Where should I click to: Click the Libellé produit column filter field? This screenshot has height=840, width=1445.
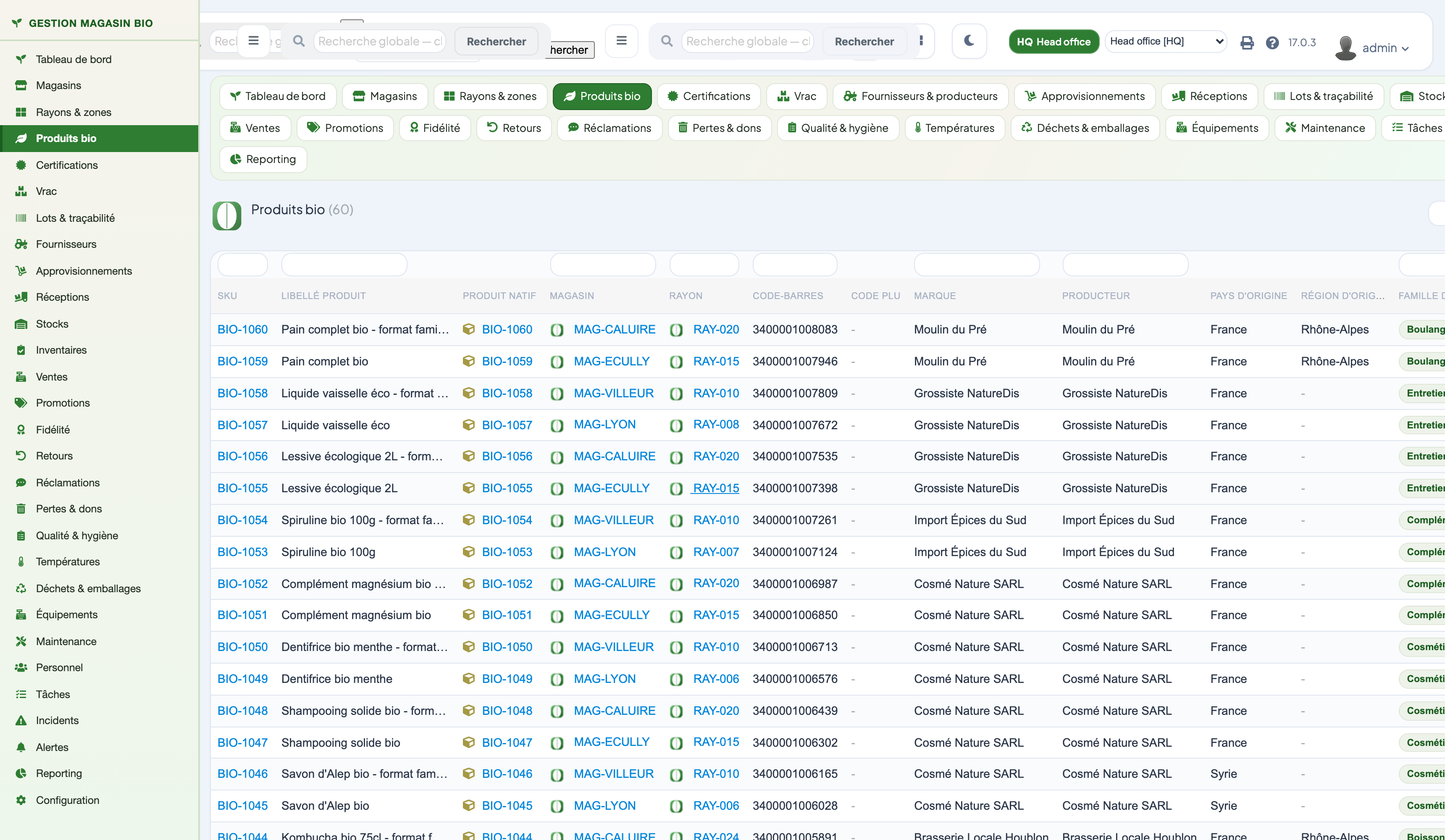tap(344, 265)
